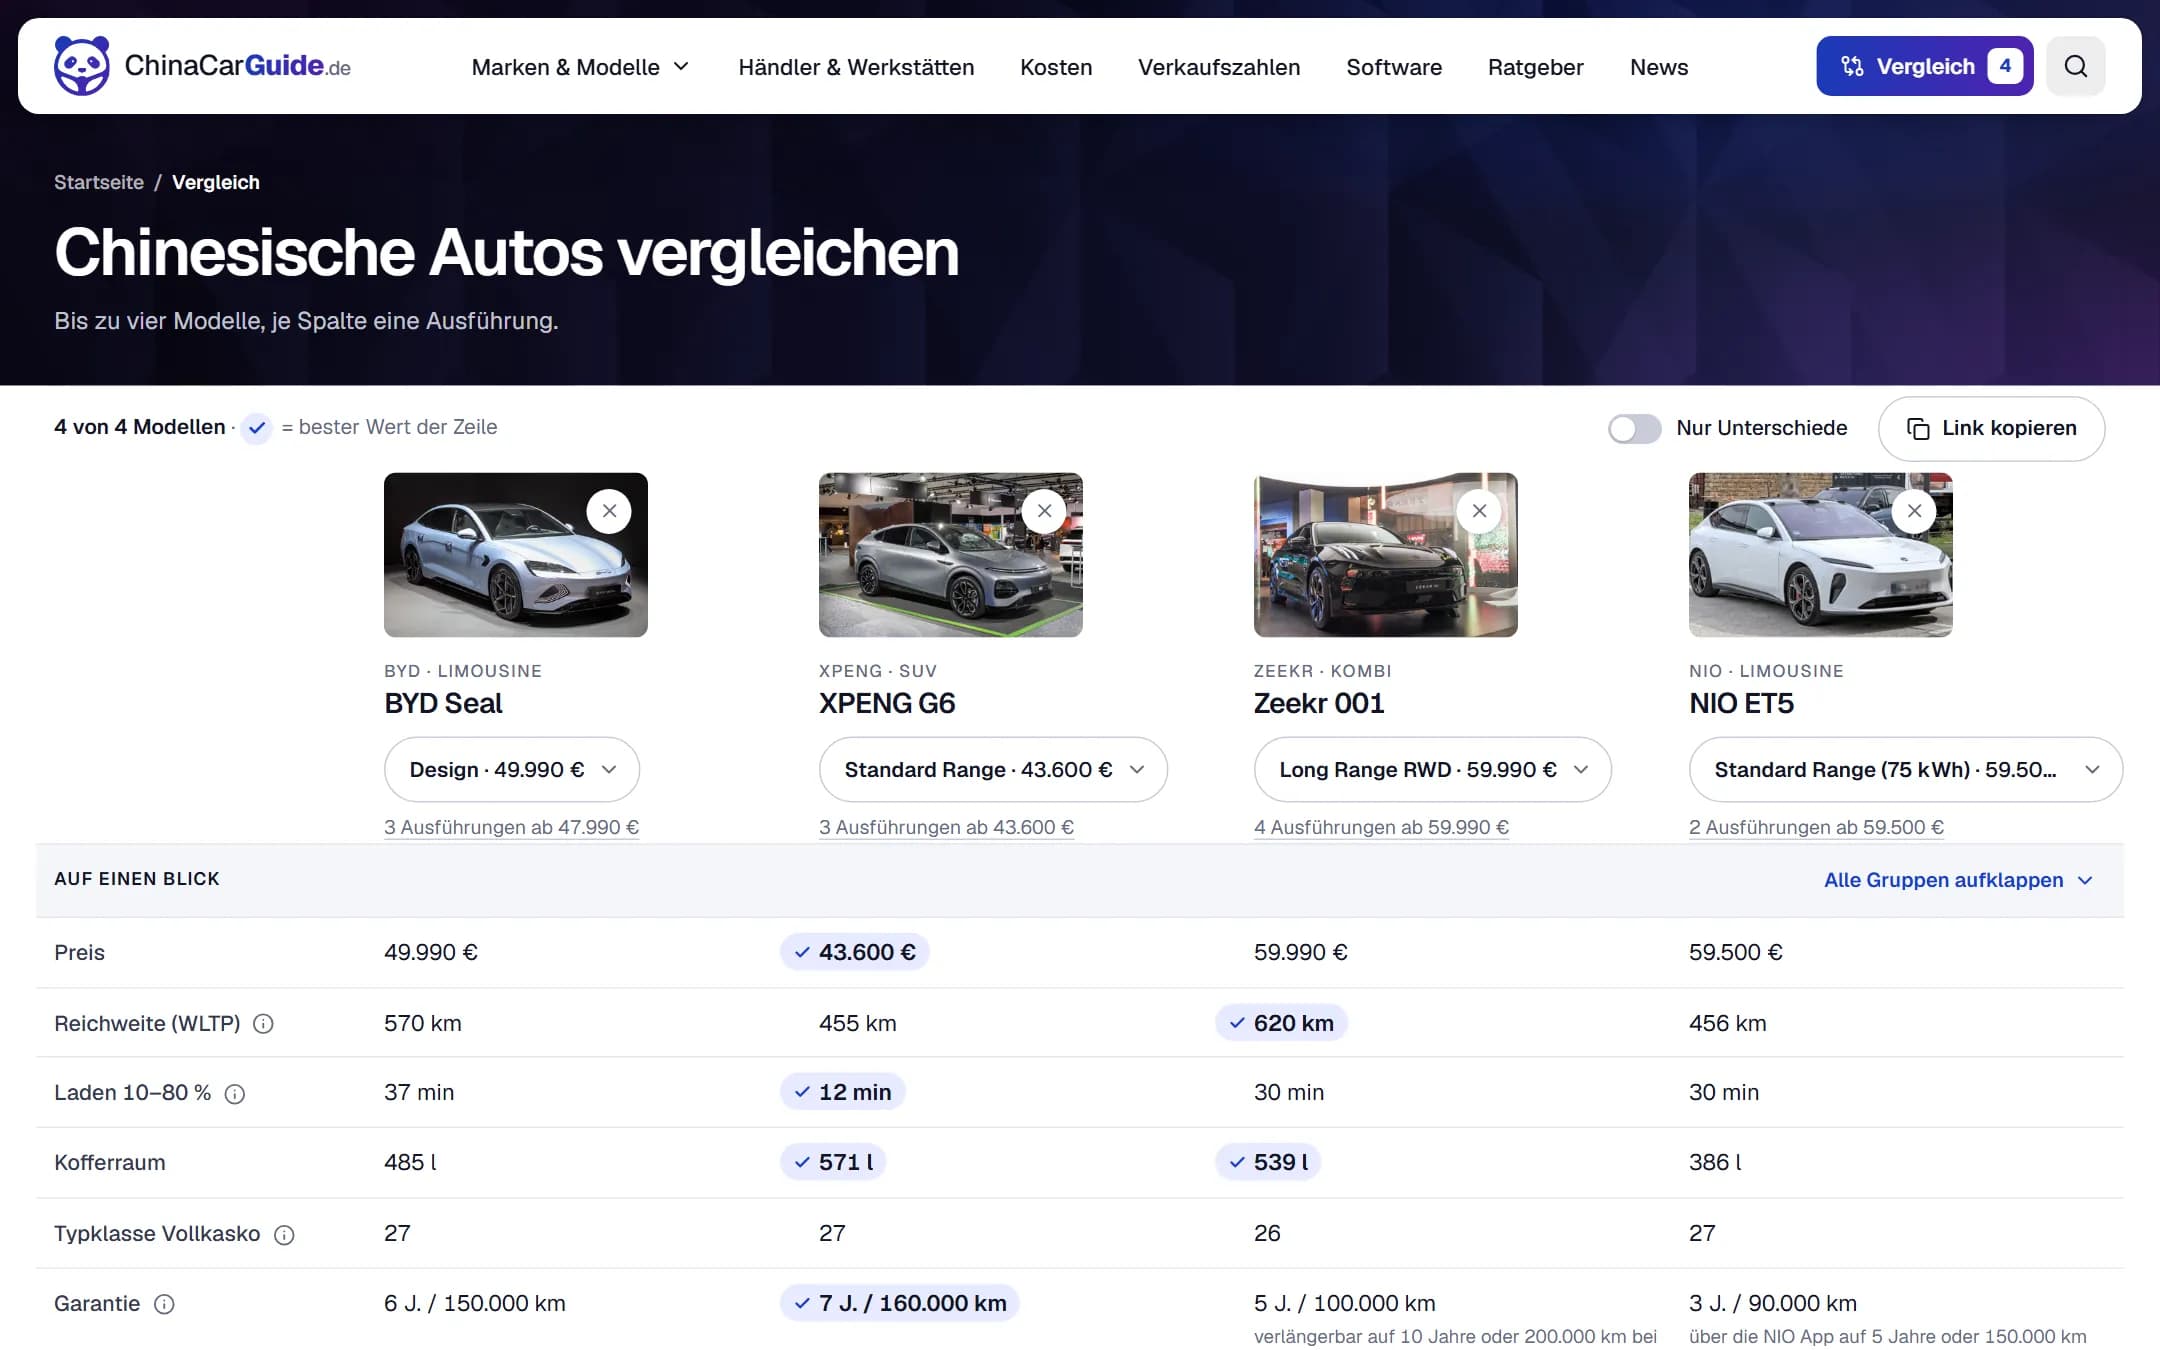This screenshot has width=2160, height=1350.
Task: Open News section
Action: (x=1659, y=67)
